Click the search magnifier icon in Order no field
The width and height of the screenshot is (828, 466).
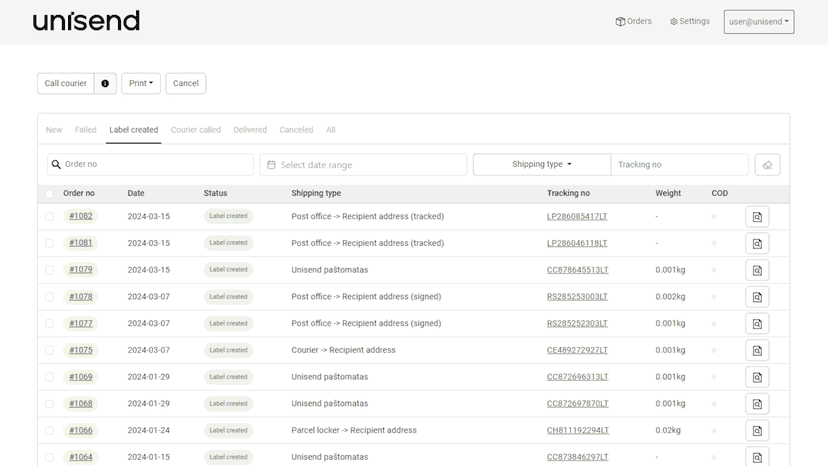pos(56,165)
